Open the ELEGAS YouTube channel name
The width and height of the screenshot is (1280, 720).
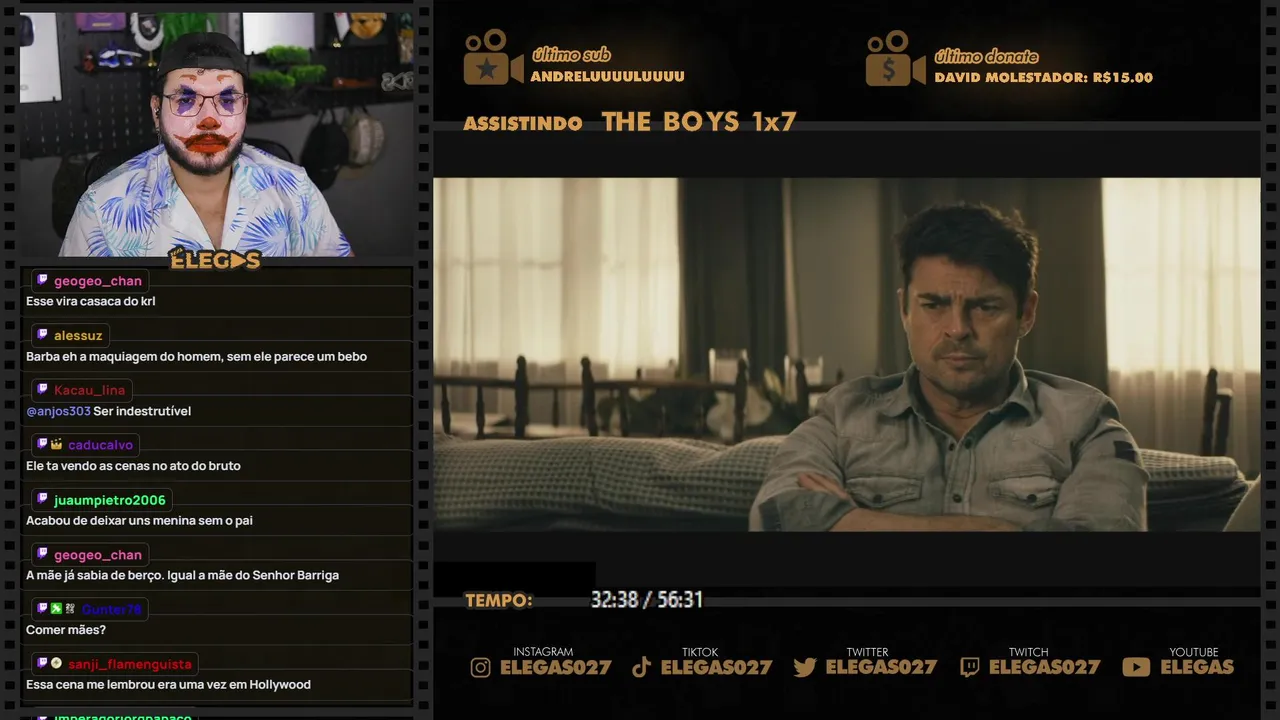pos(1197,667)
